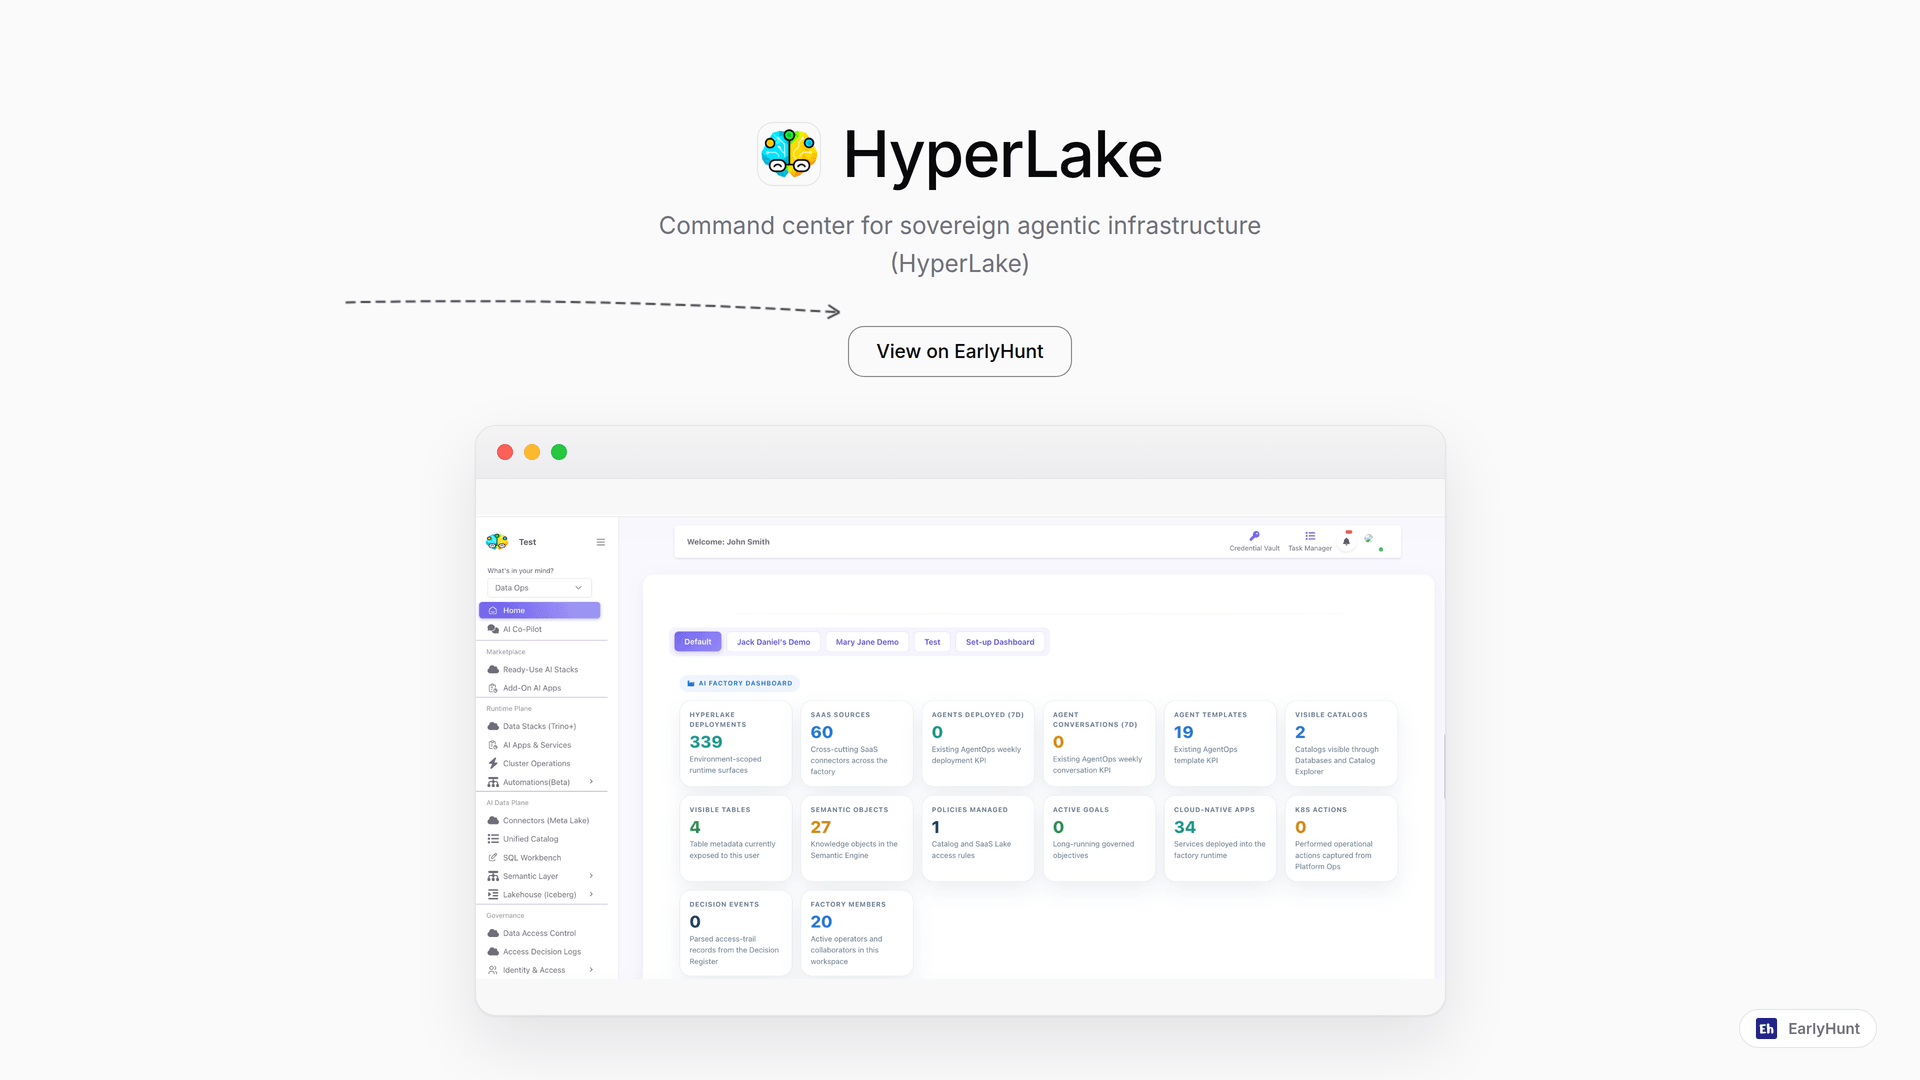Viewport: 1920px width, 1080px height.
Task: Click Access Decision Logs cloud icon
Action: point(493,952)
